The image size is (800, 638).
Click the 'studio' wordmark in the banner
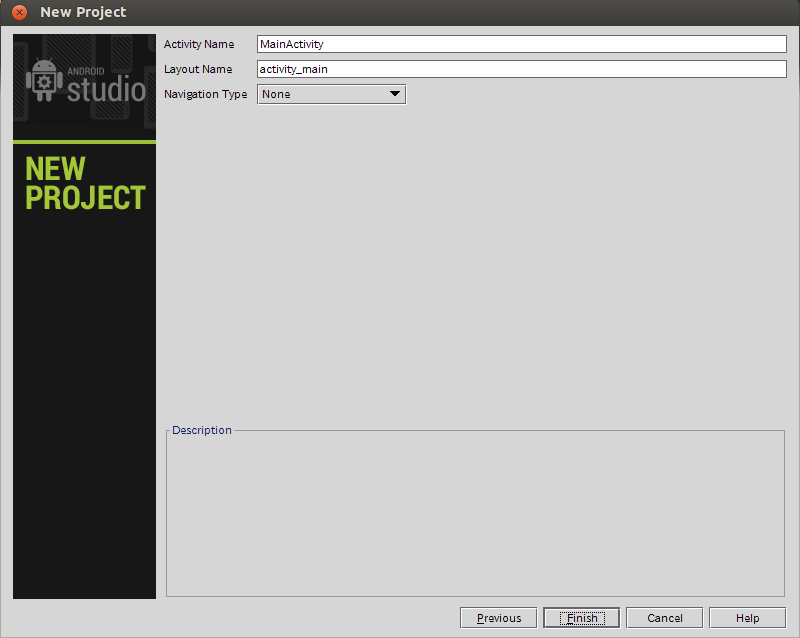click(x=106, y=90)
